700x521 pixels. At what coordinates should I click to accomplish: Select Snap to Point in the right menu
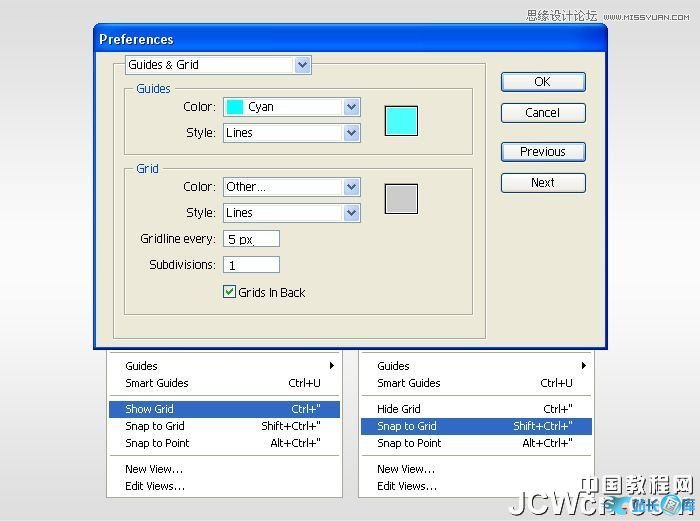pos(476,443)
